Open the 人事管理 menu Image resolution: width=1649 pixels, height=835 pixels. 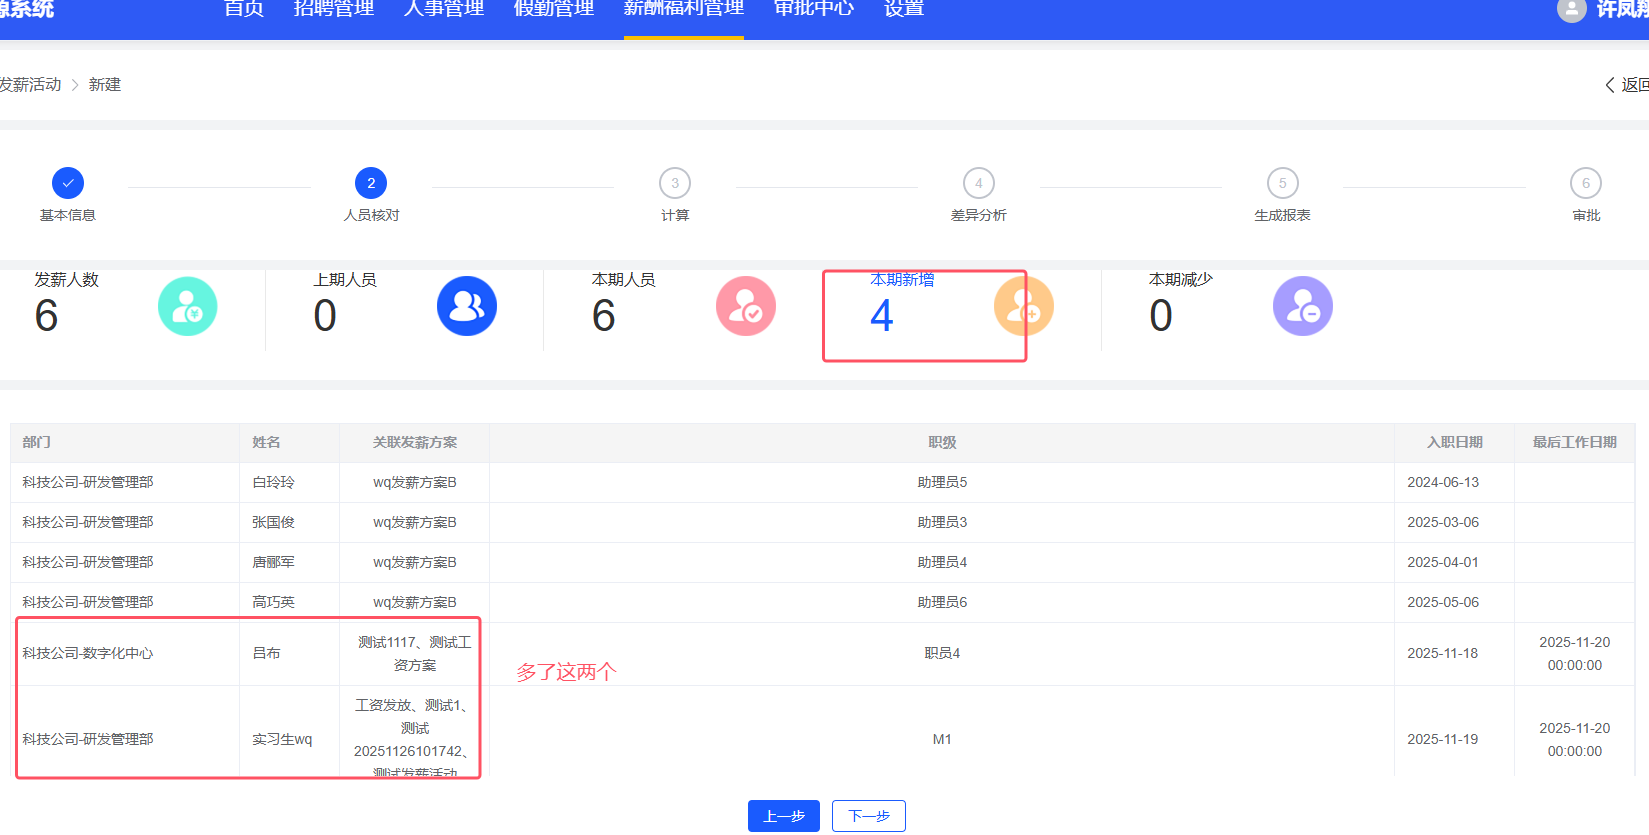444,9
